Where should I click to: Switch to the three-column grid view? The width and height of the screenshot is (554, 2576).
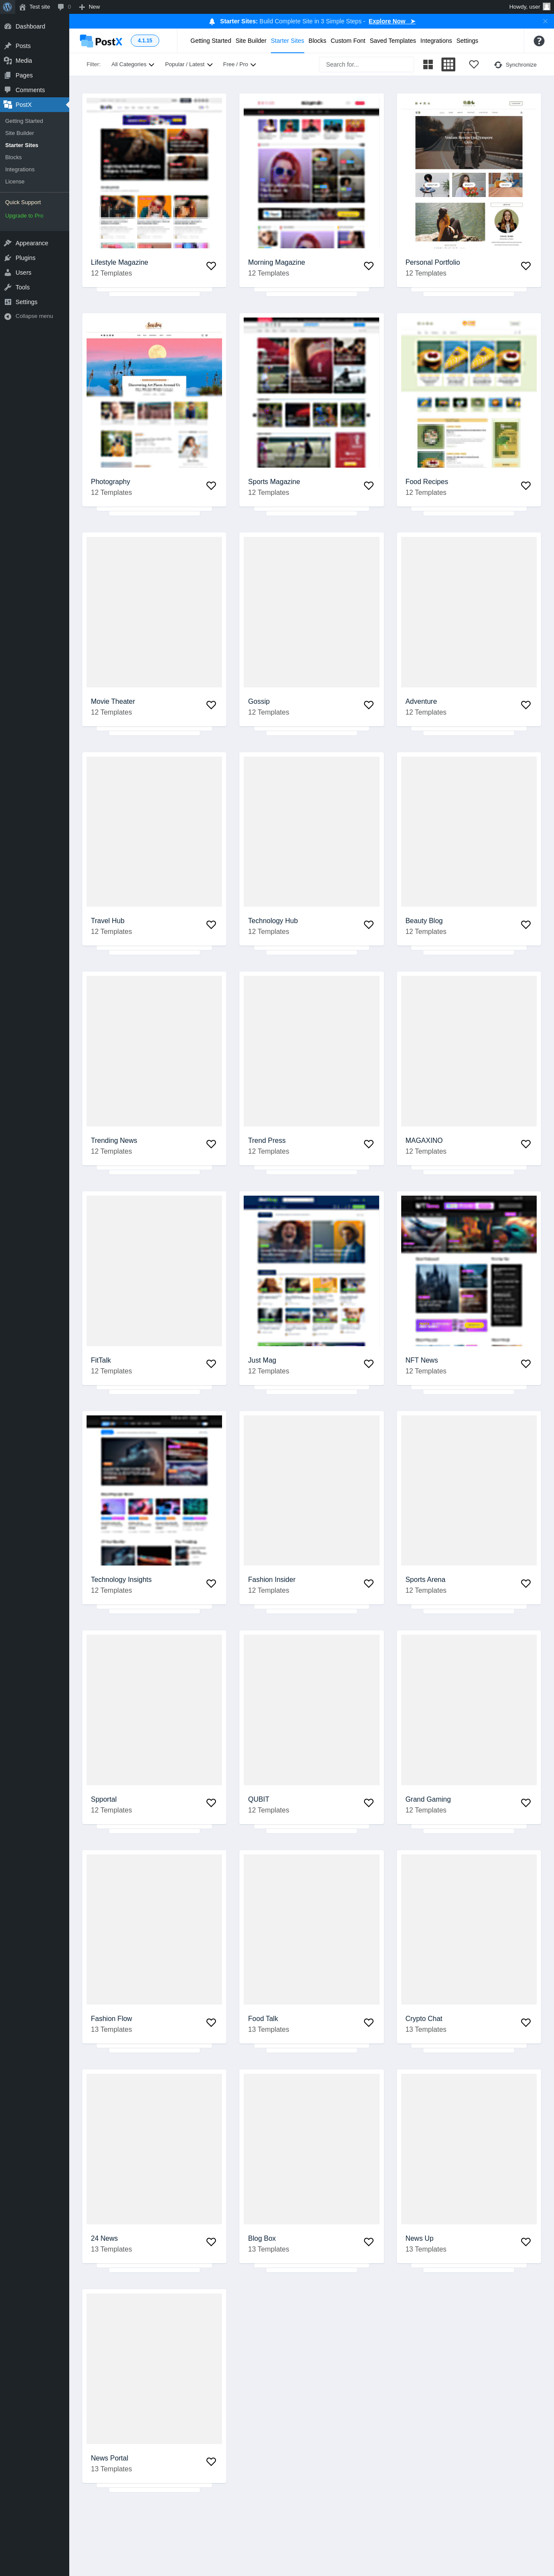(x=448, y=65)
